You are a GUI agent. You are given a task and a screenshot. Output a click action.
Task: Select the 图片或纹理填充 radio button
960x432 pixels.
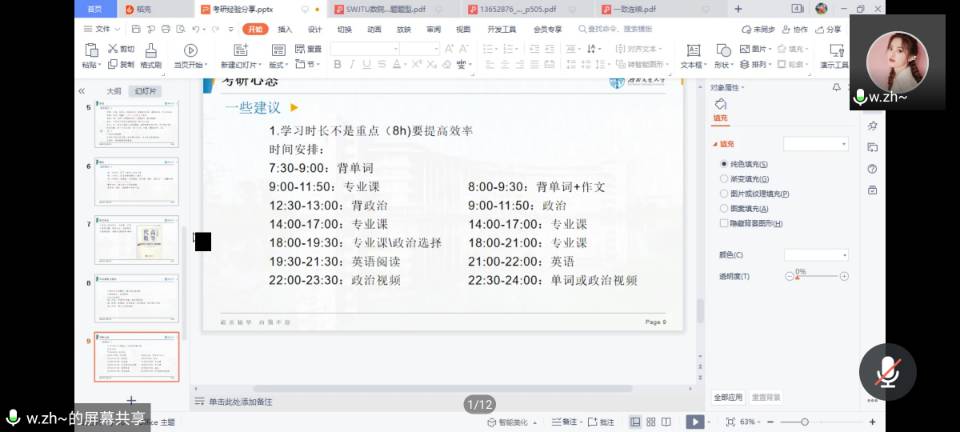pos(723,193)
